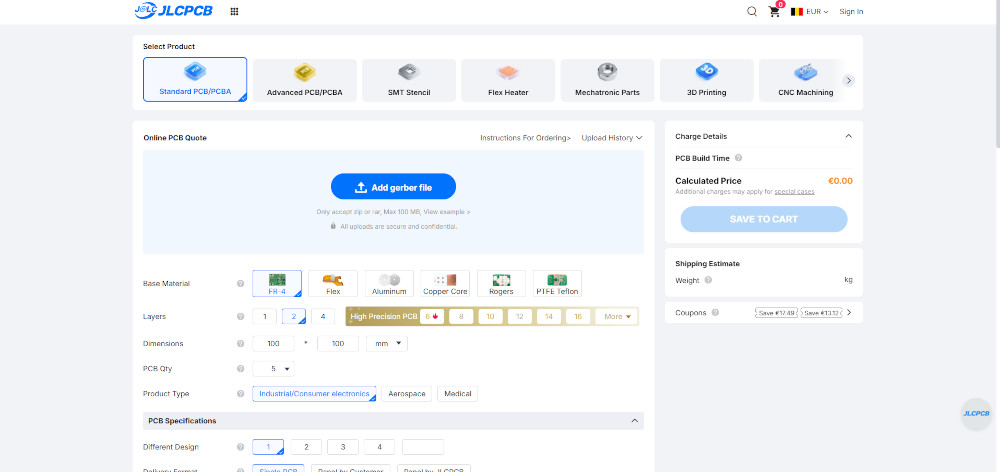Open EUR currency country selector
The width and height of the screenshot is (1000, 472).
[x=809, y=11]
